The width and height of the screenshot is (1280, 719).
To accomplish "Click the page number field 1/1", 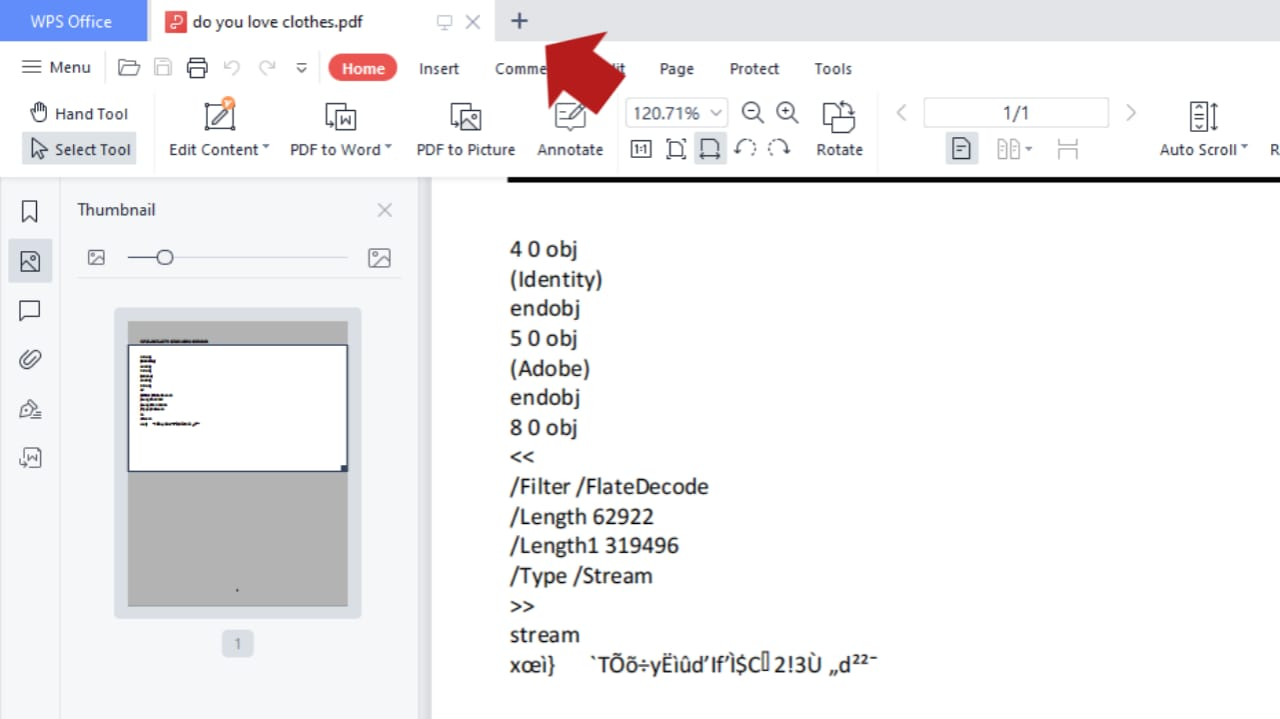I will point(1016,113).
